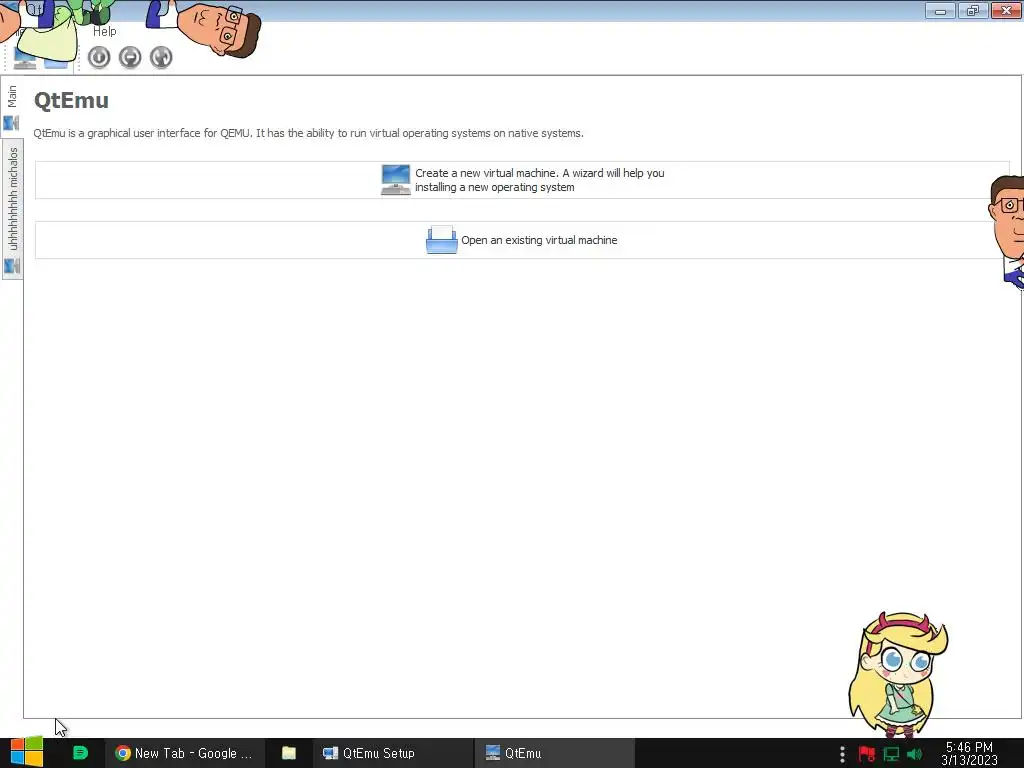The height and width of the screenshot is (768, 1024).
Task: Create a new virtual machine with wizard
Action: pyautogui.click(x=522, y=180)
